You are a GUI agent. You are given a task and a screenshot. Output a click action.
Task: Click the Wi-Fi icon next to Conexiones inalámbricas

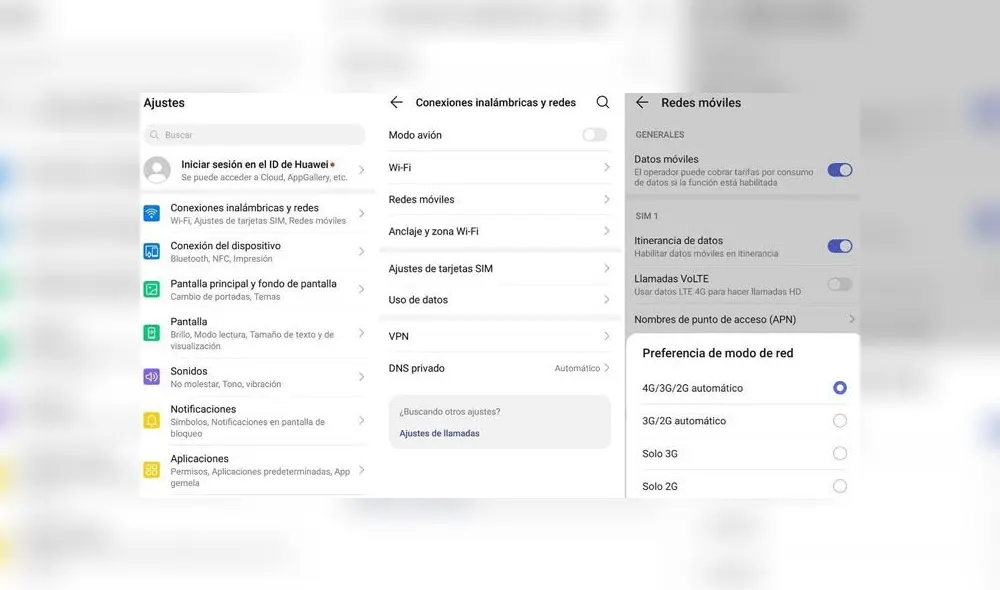click(x=152, y=213)
